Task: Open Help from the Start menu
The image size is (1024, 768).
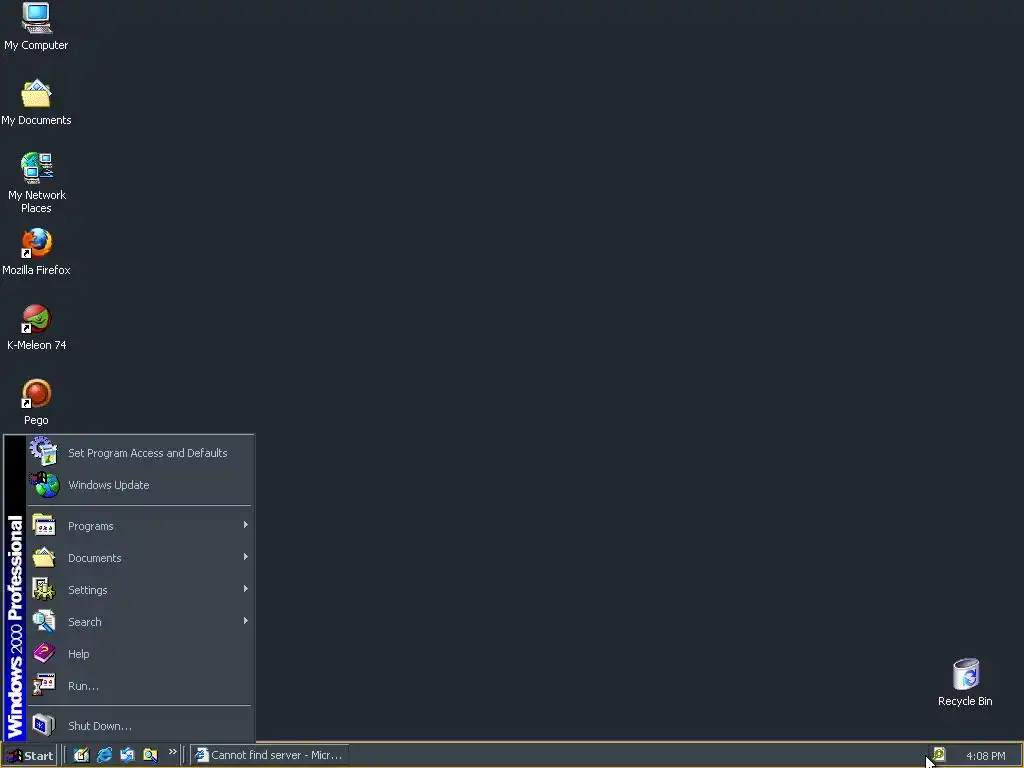Action: pyautogui.click(x=139, y=654)
